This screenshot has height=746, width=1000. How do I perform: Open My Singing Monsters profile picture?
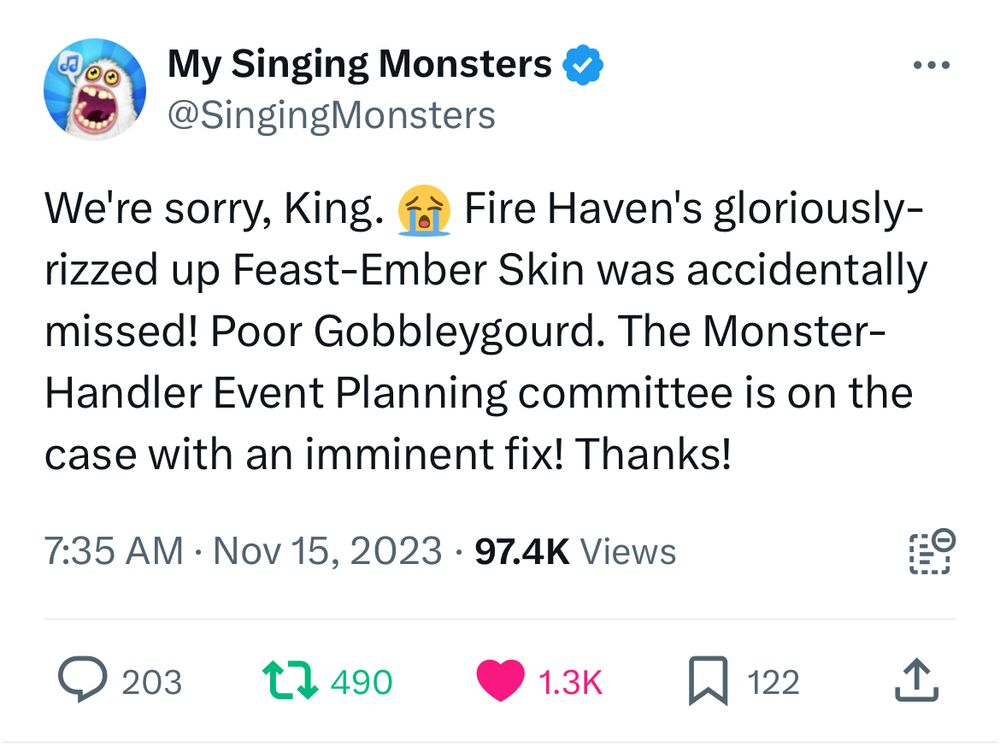coord(95,89)
